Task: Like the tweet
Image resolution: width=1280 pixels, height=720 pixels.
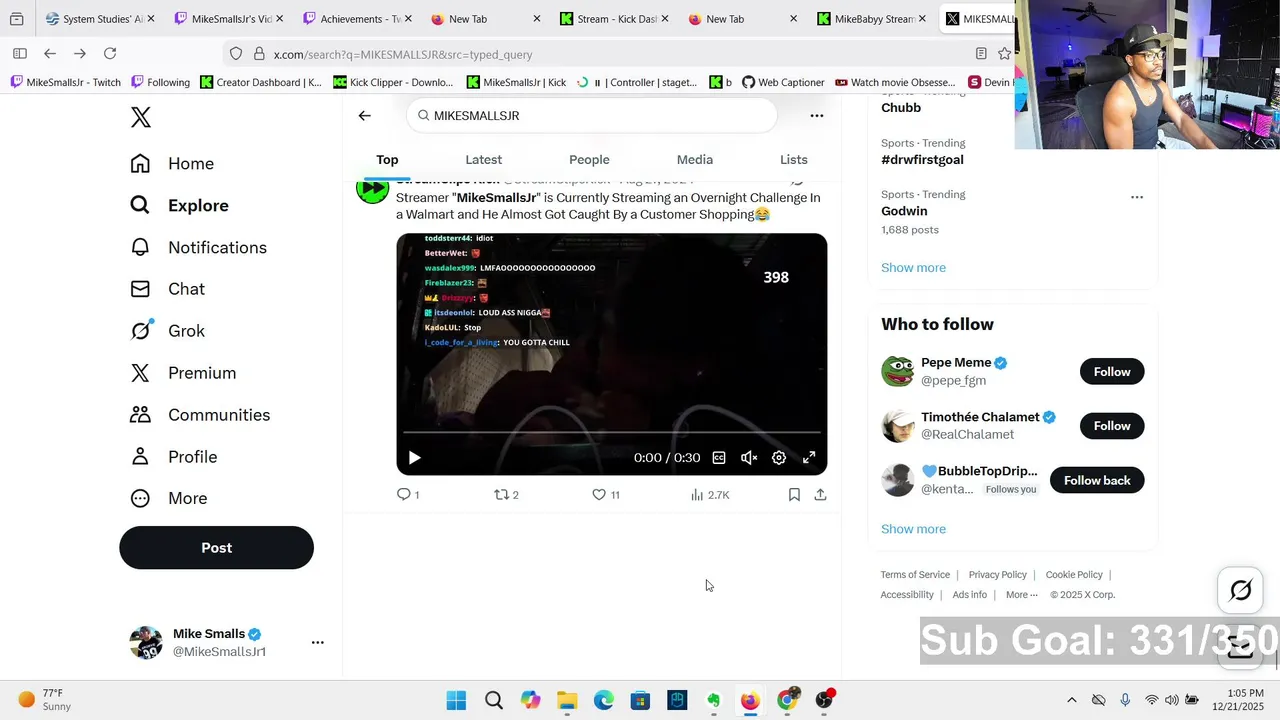Action: click(605, 495)
